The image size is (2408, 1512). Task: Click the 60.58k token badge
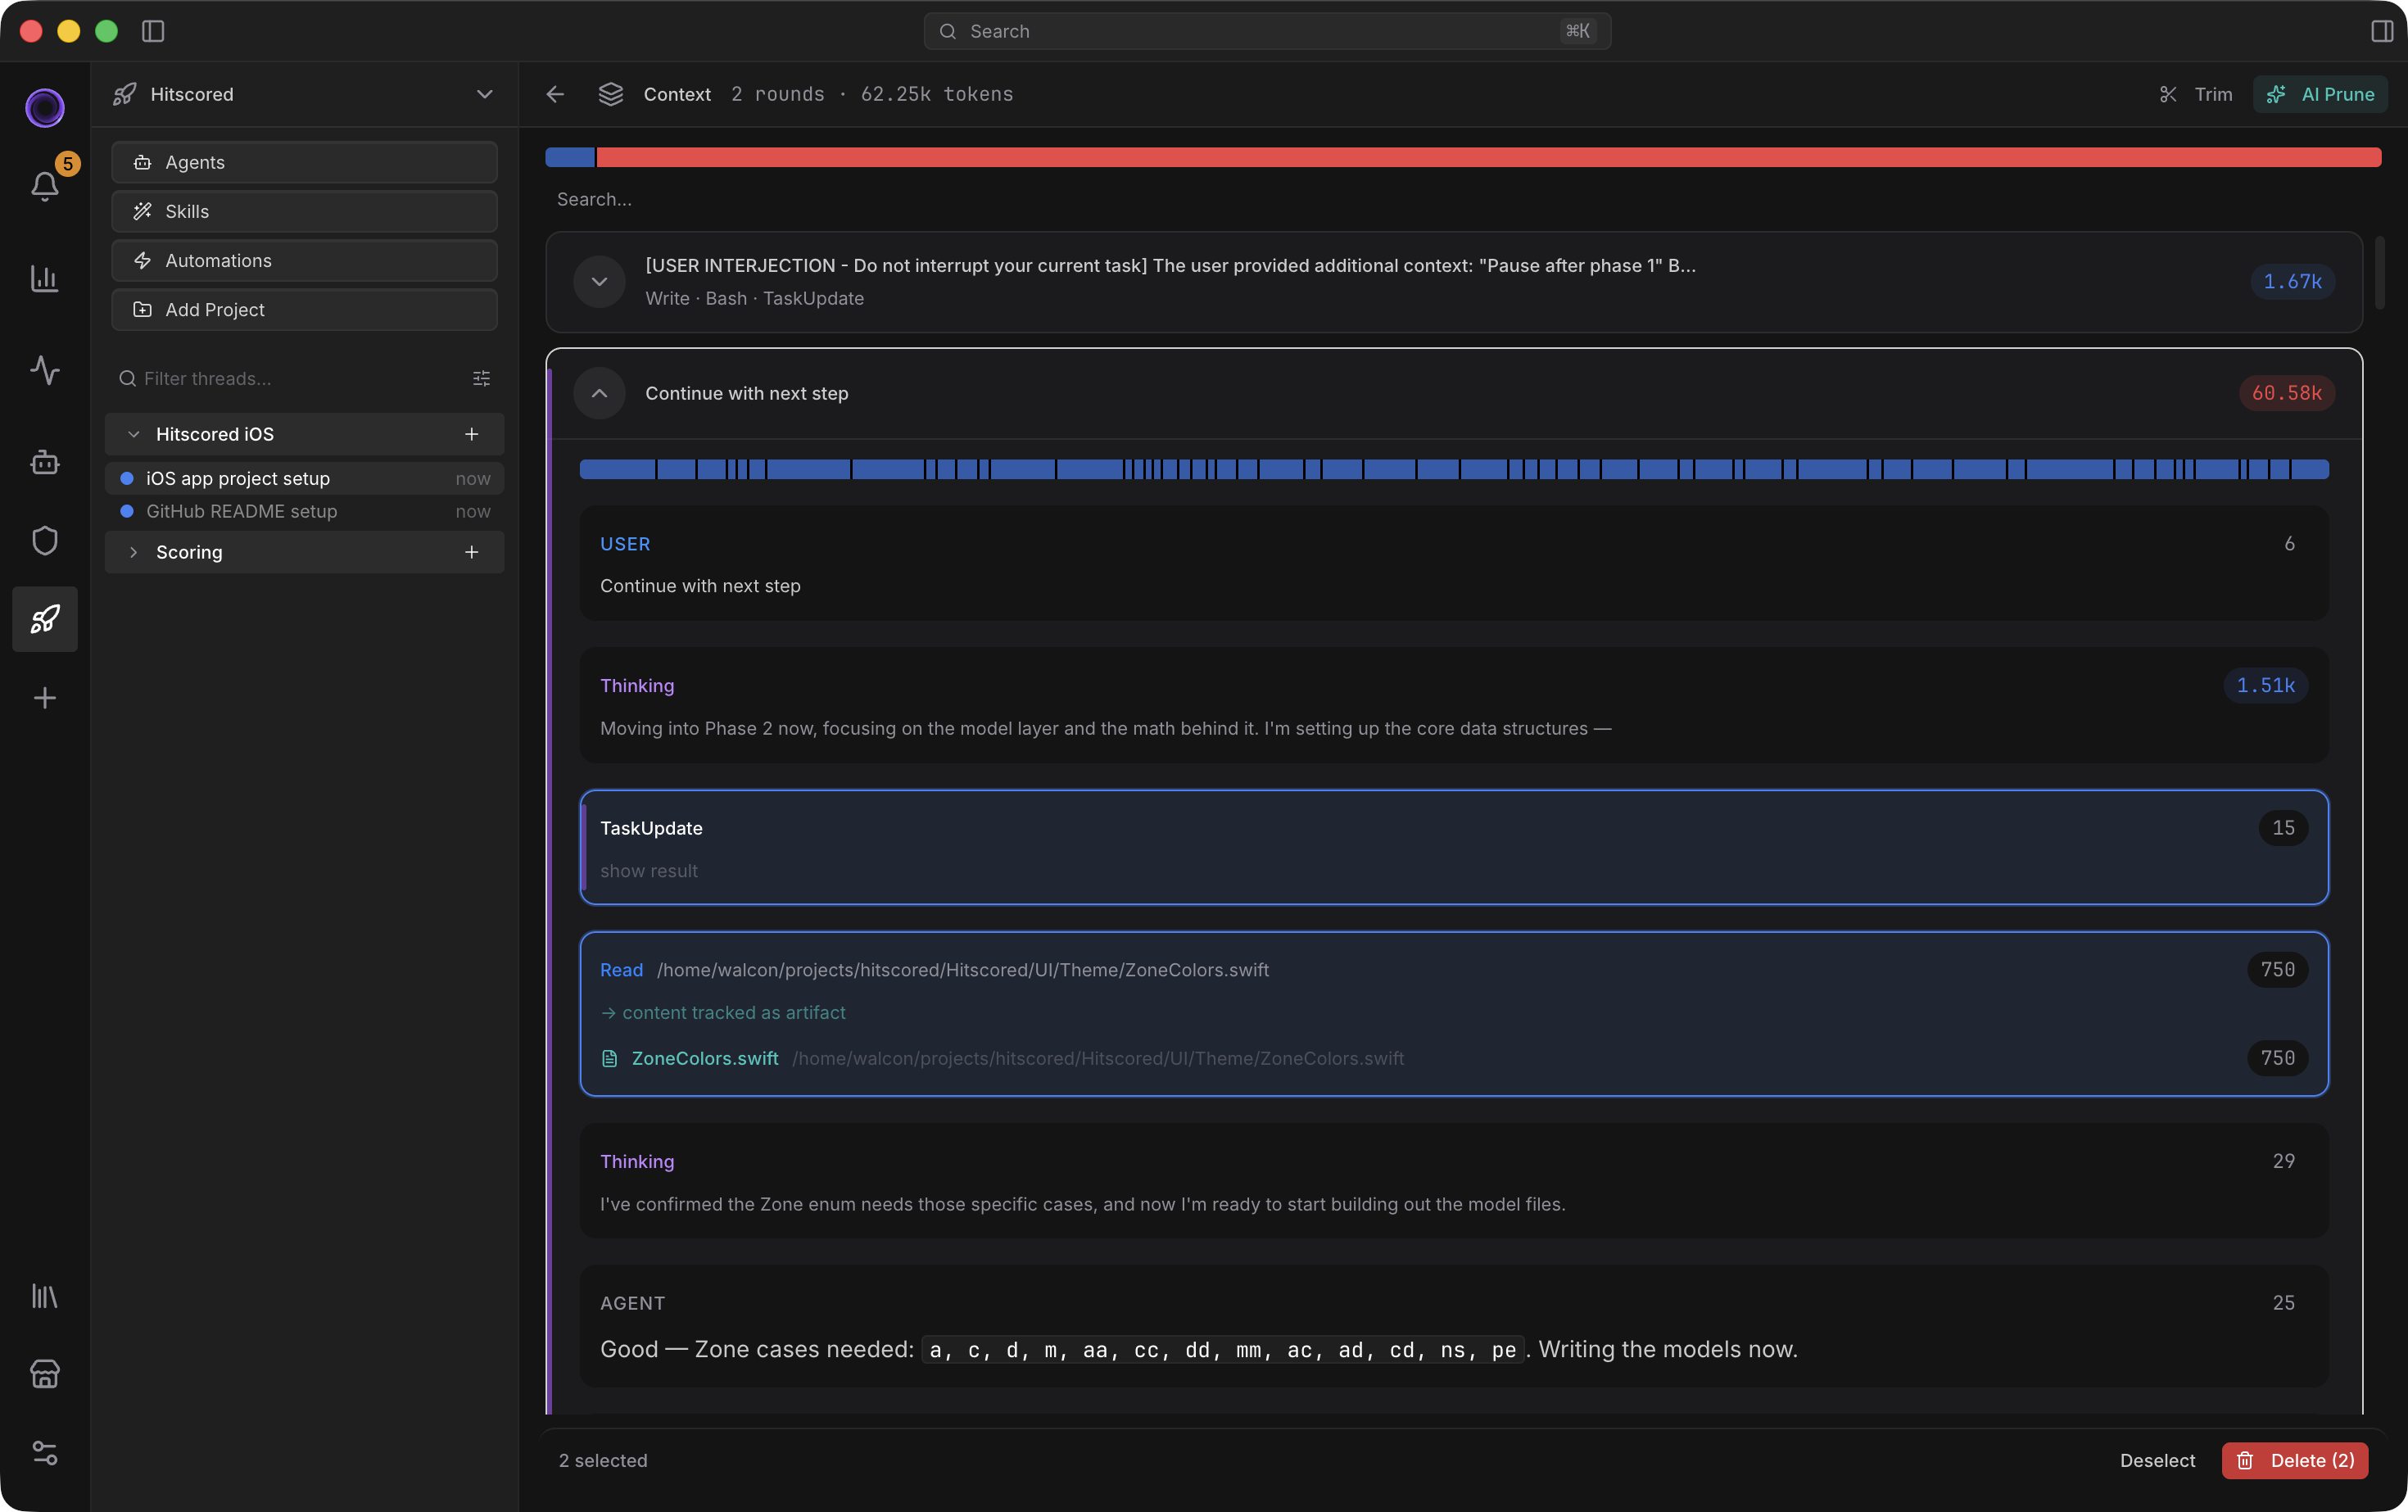coord(2287,393)
